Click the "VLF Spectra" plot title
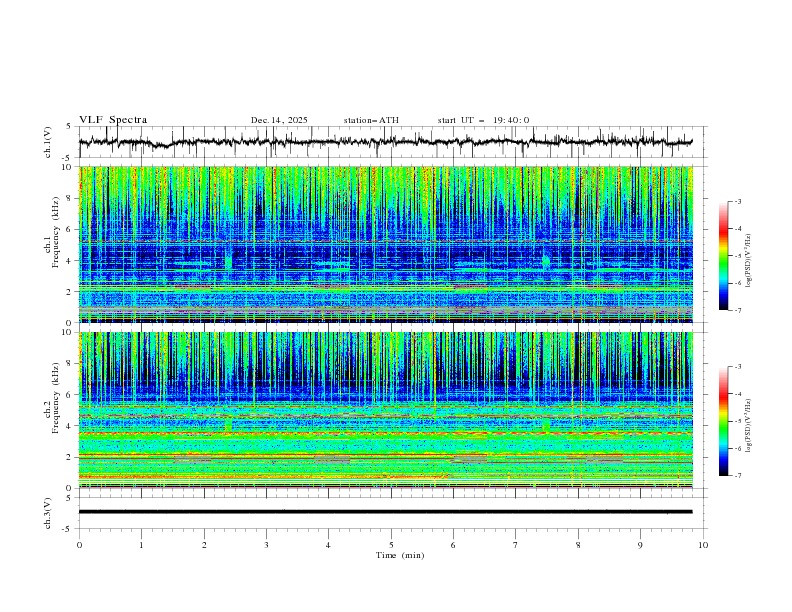This screenshot has height=612, width=792. point(113,120)
